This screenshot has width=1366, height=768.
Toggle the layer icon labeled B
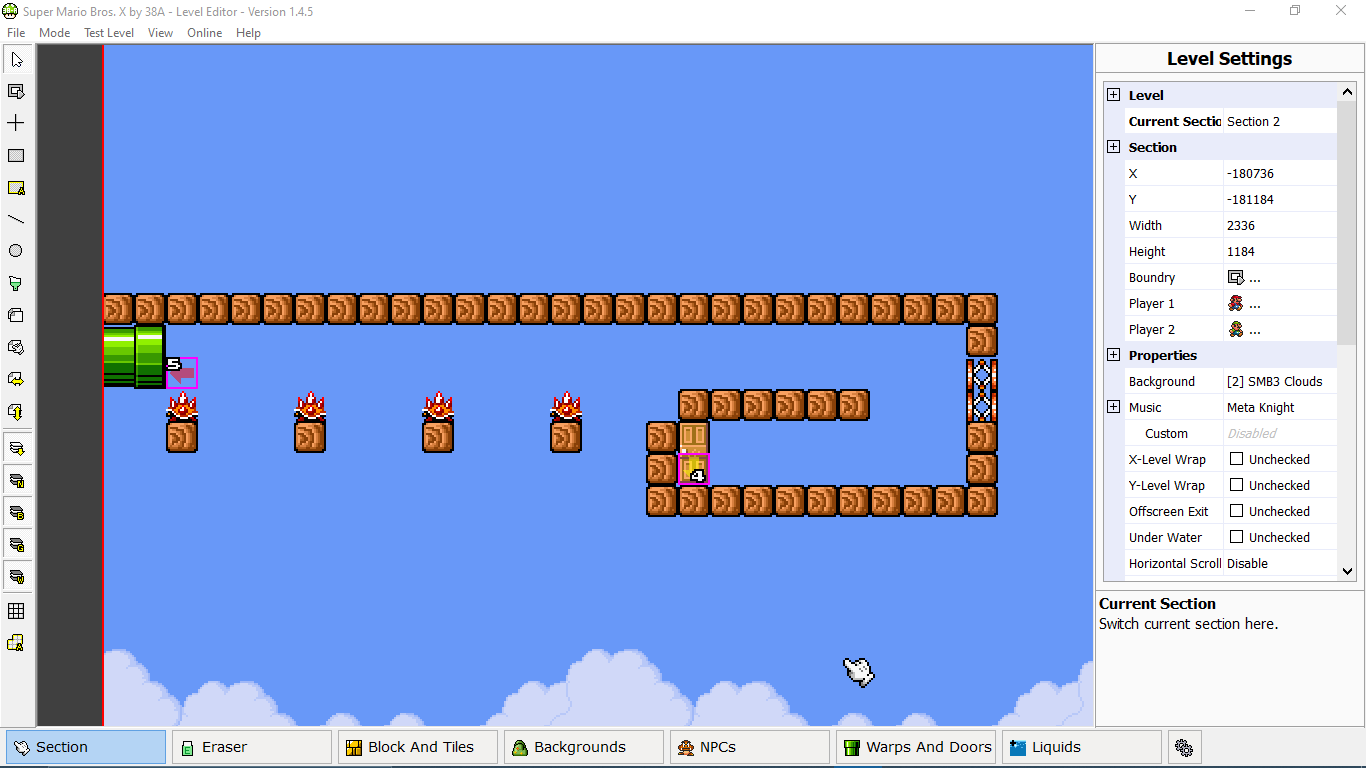click(16, 512)
